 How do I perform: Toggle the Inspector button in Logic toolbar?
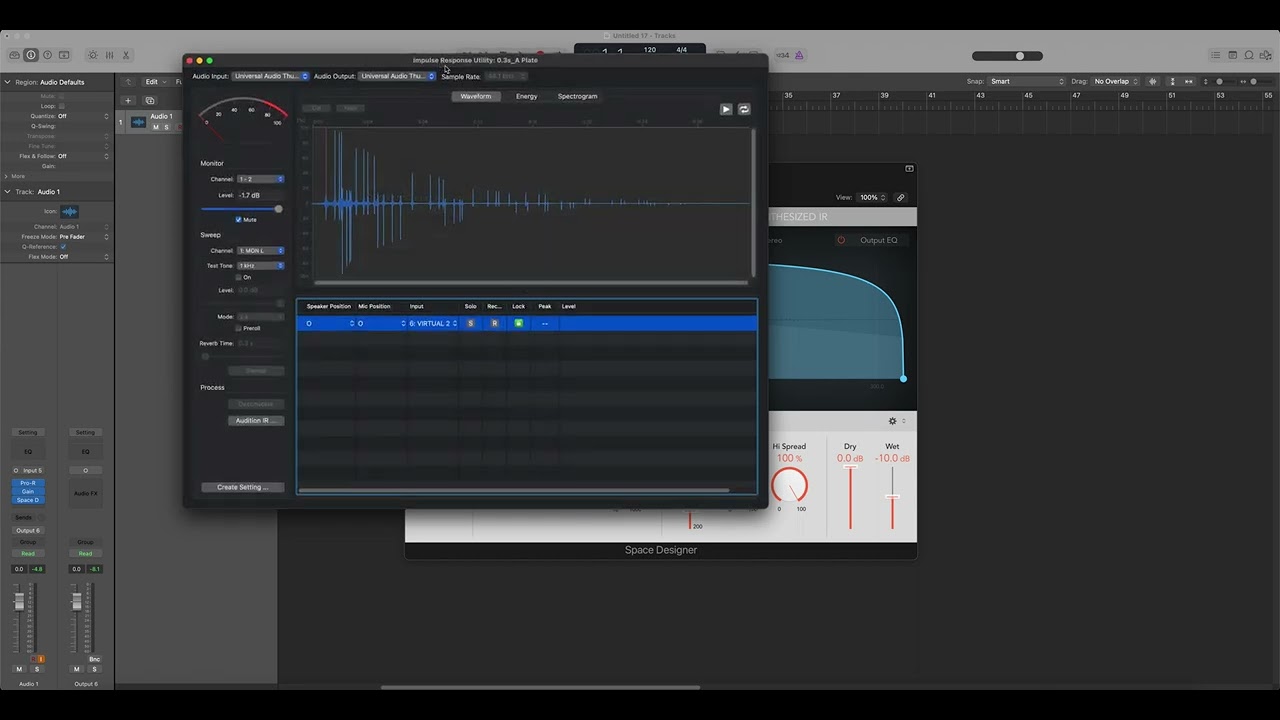coord(31,55)
